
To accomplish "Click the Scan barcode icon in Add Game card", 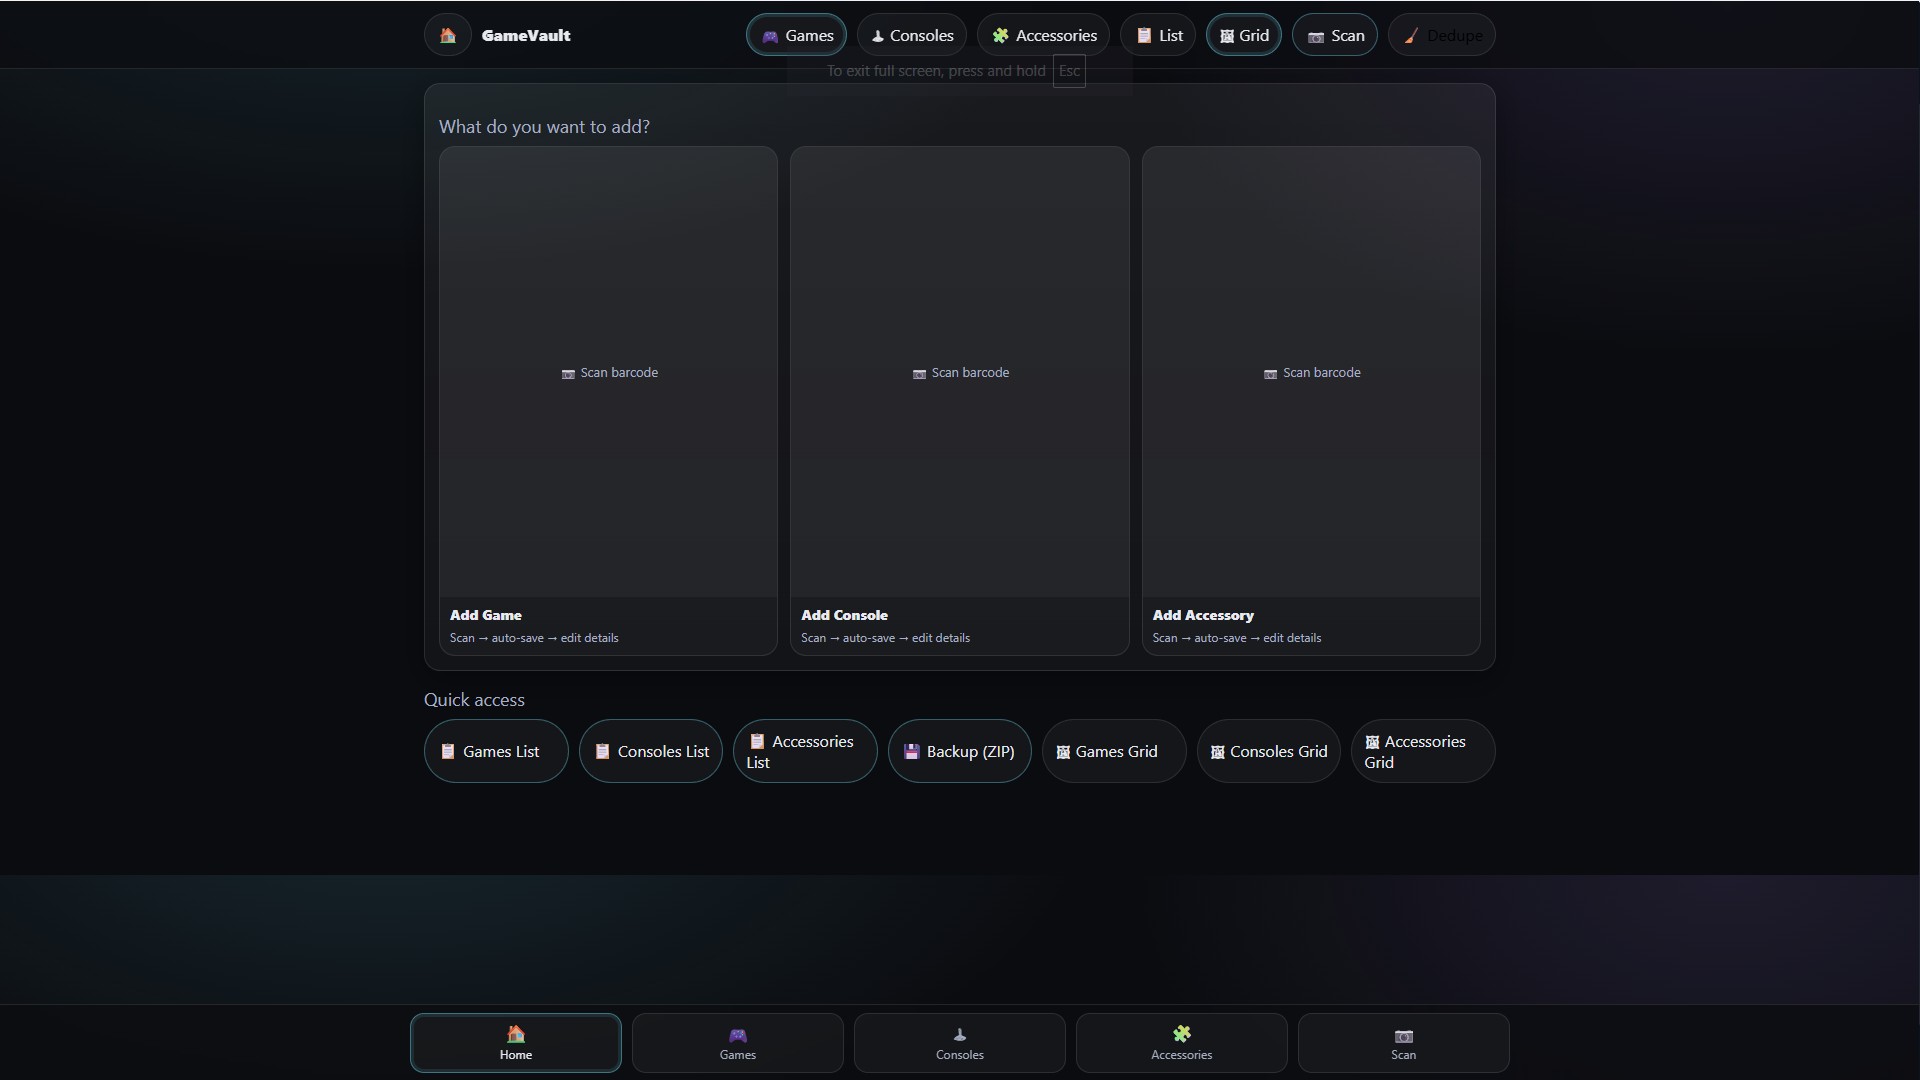I will [x=567, y=373].
